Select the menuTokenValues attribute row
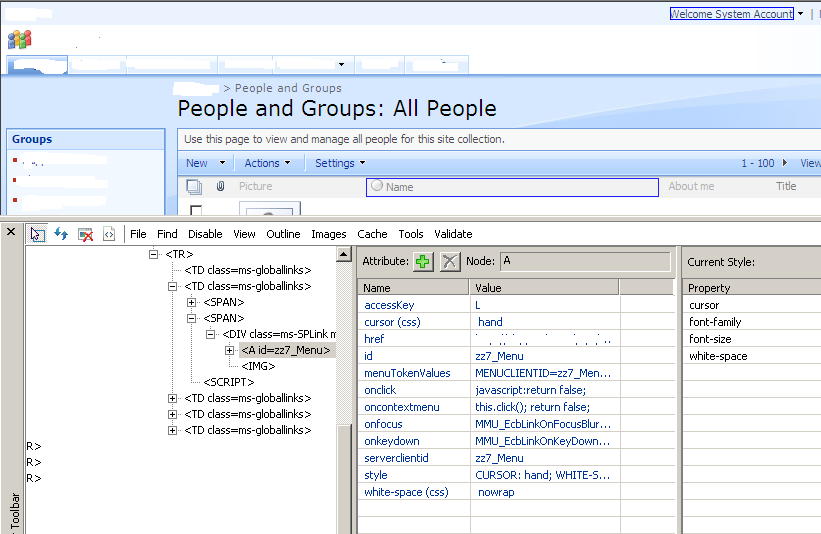Screen dimensions: 821x534 click(516, 373)
